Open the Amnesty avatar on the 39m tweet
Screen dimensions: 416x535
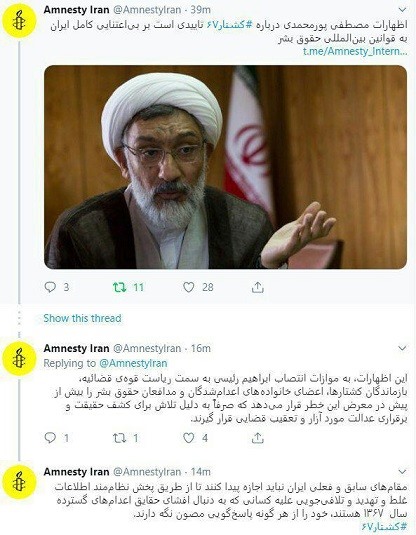click(x=19, y=21)
